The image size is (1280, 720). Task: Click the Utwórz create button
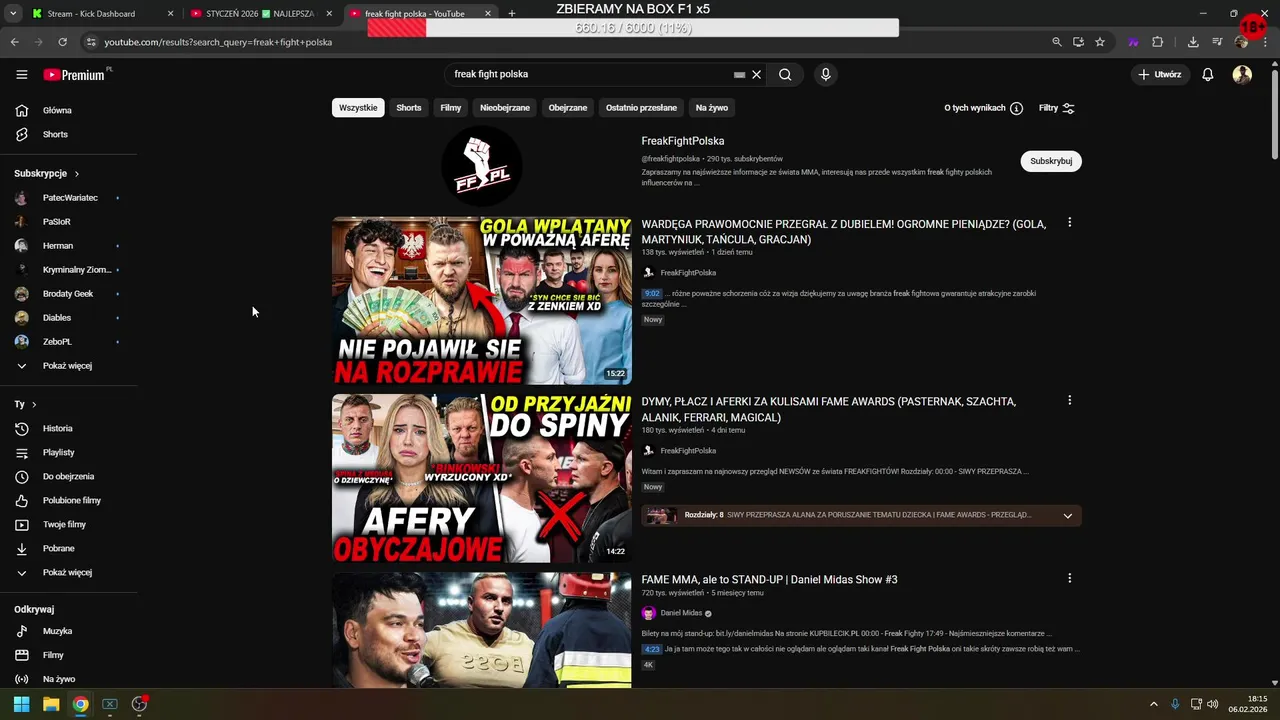click(1160, 74)
